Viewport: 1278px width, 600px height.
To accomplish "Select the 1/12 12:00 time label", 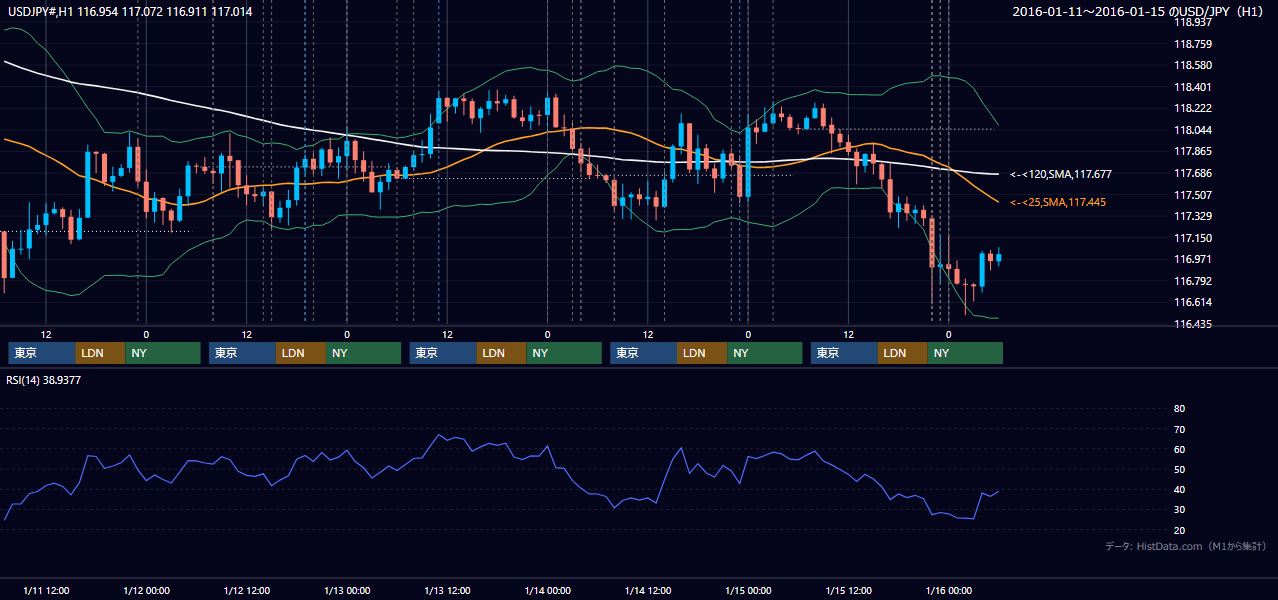I will [x=247, y=591].
